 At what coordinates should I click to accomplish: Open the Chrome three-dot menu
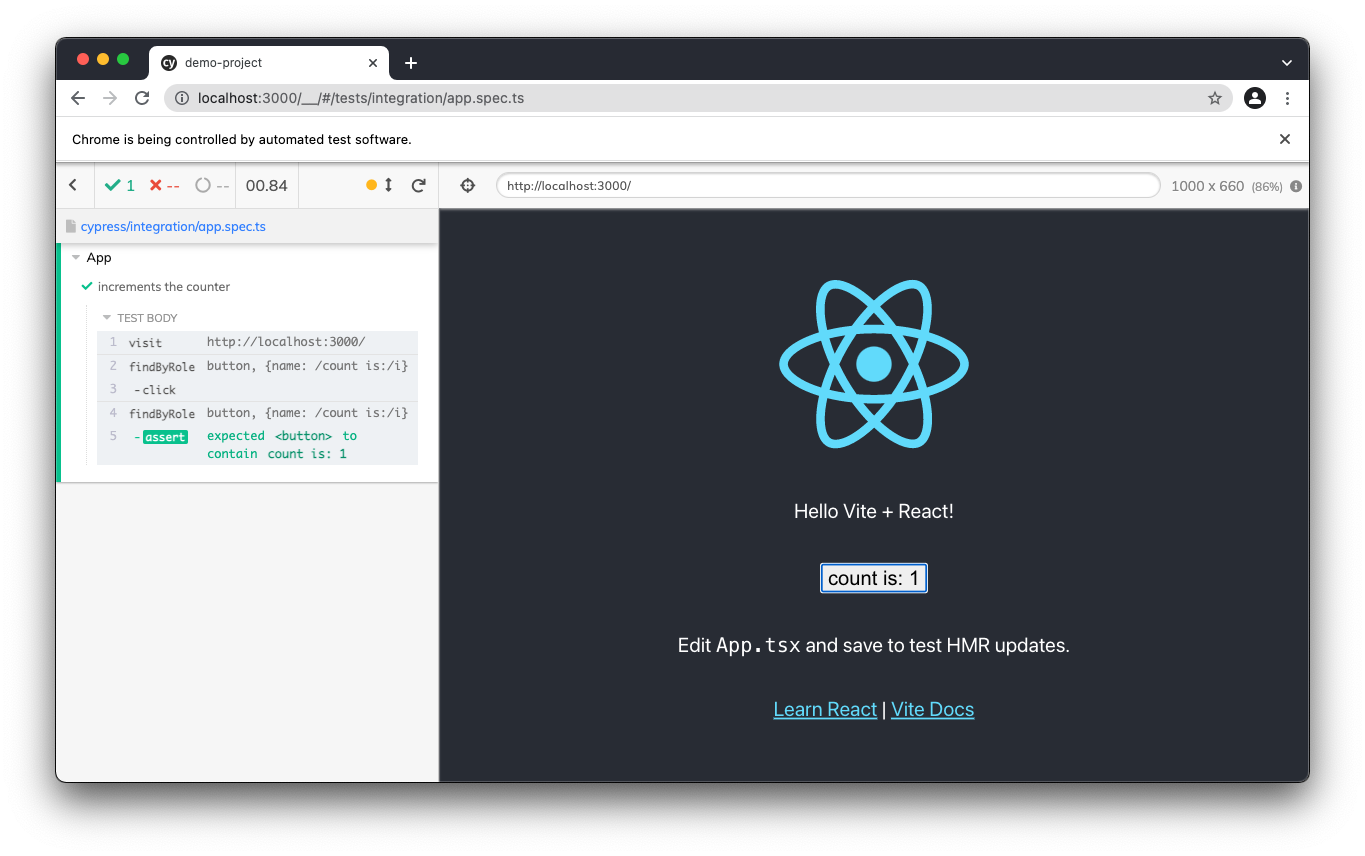(x=1288, y=98)
